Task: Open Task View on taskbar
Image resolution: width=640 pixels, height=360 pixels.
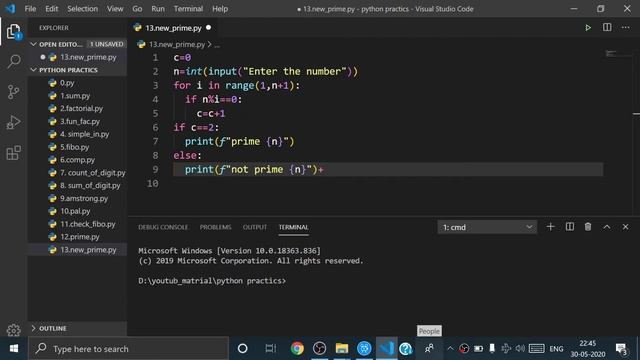Action: click(270, 349)
